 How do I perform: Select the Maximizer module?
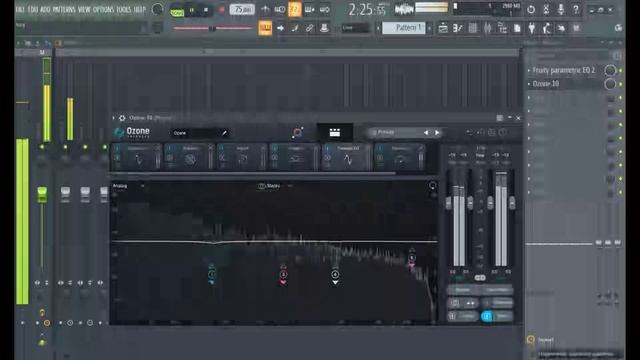pos(400,157)
